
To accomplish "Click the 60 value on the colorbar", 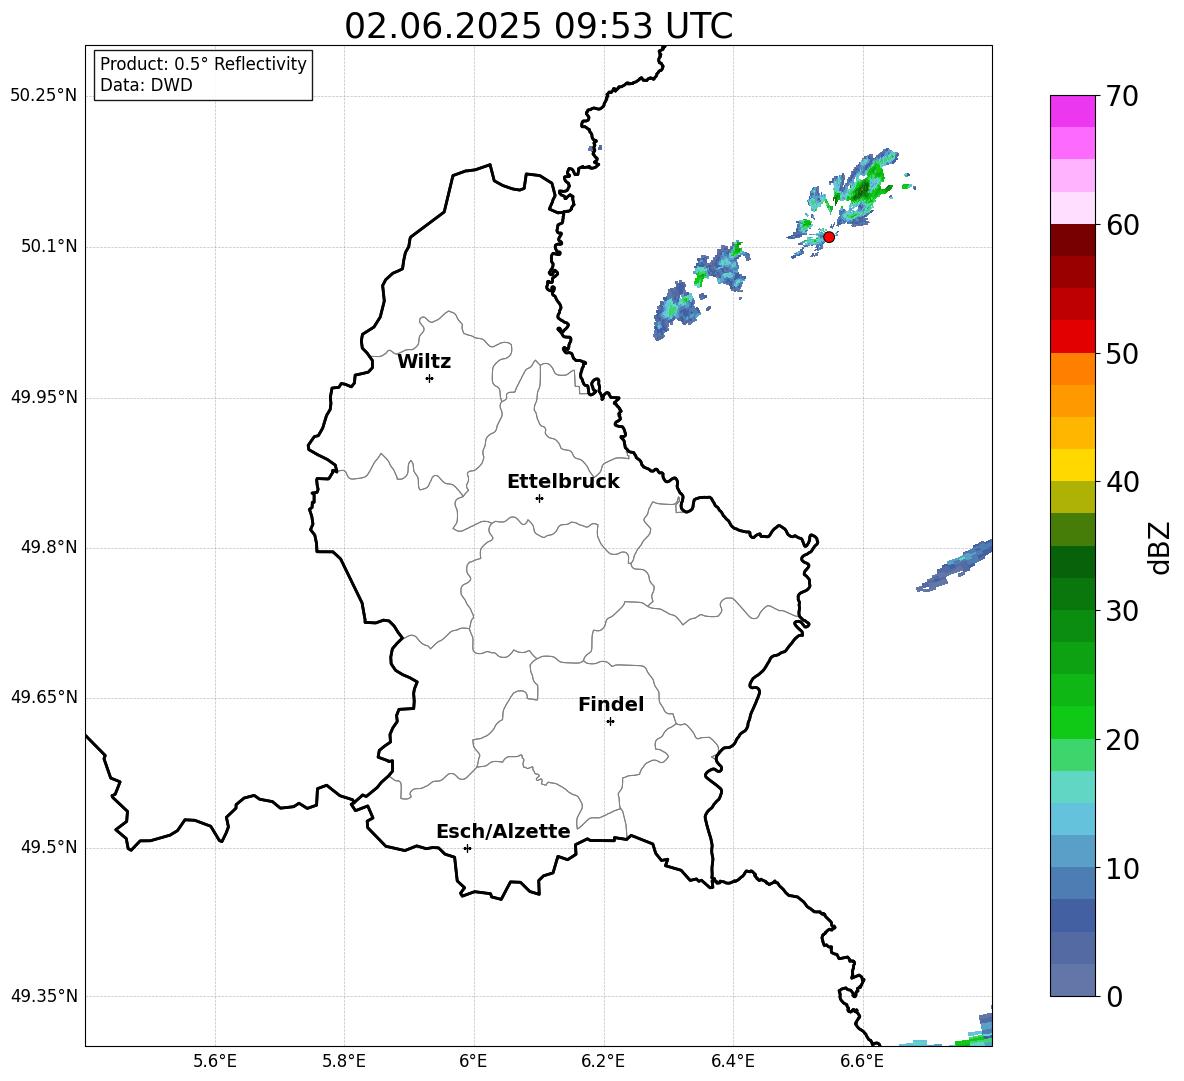I will point(1122,225).
